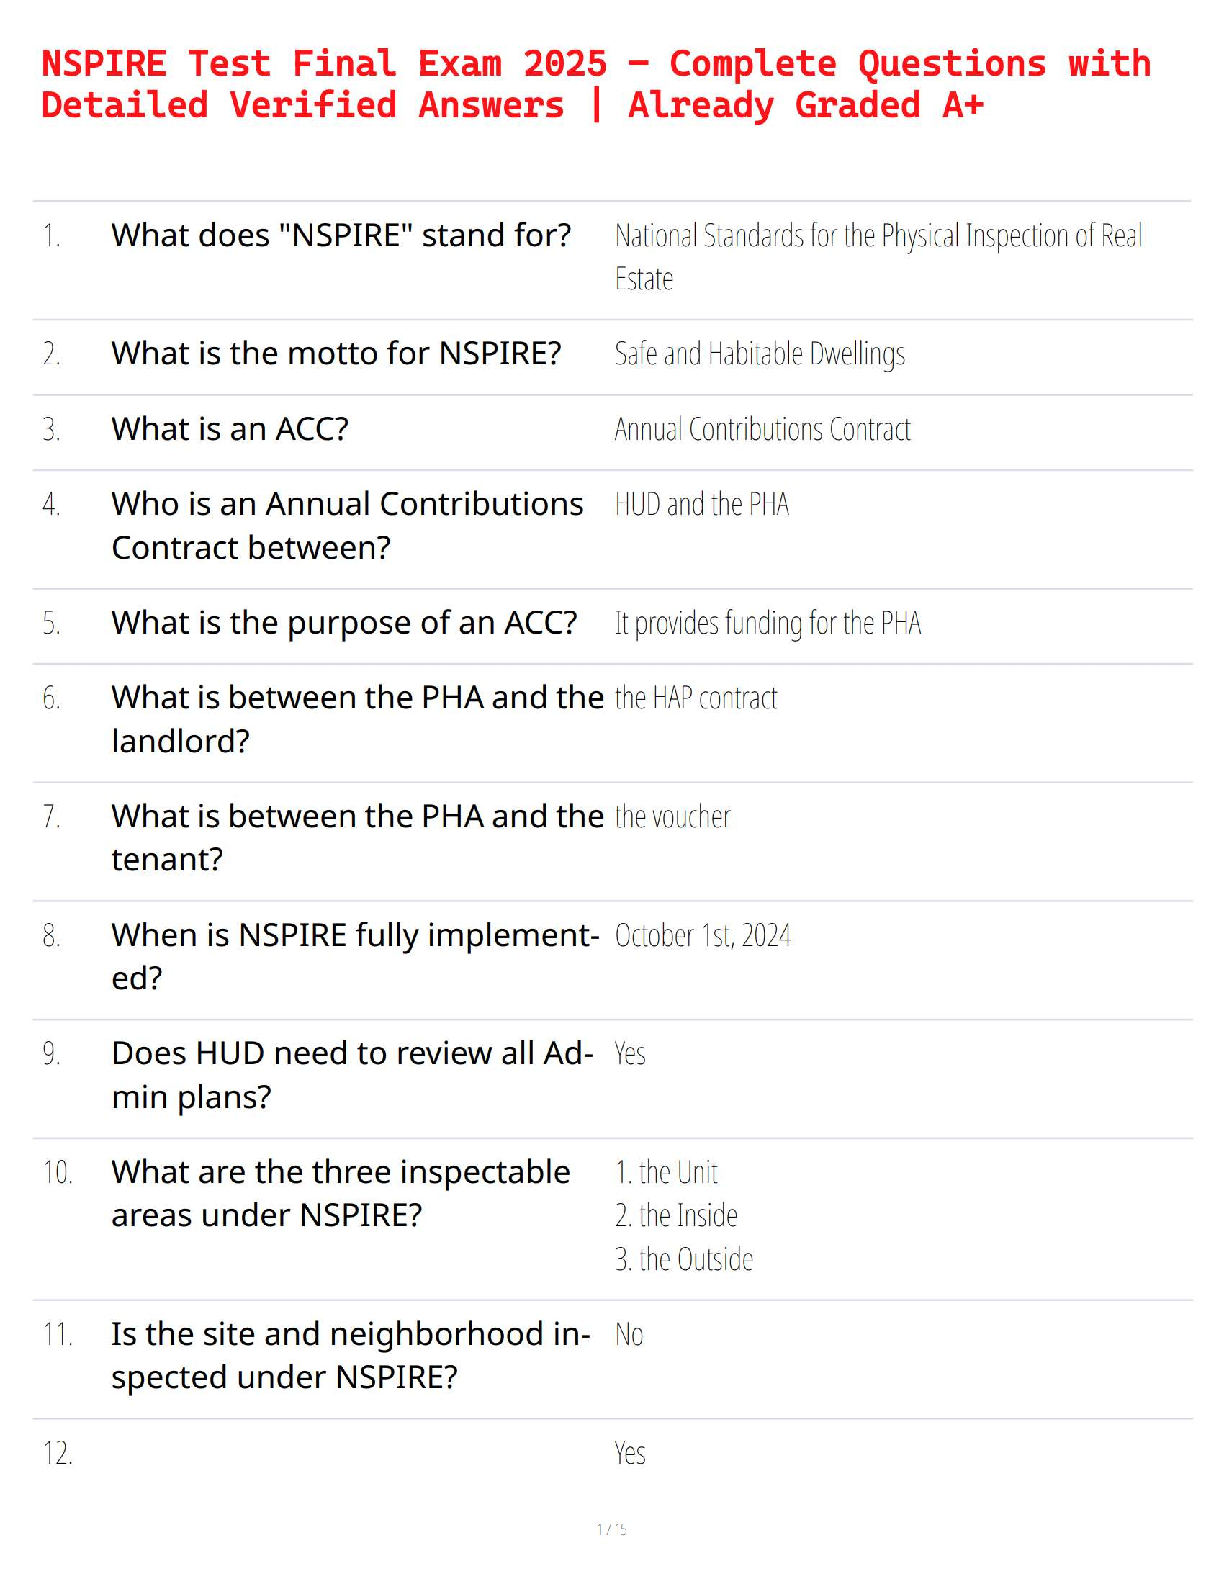Click the answer "the voucher"
The image size is (1224, 1584).
(672, 817)
